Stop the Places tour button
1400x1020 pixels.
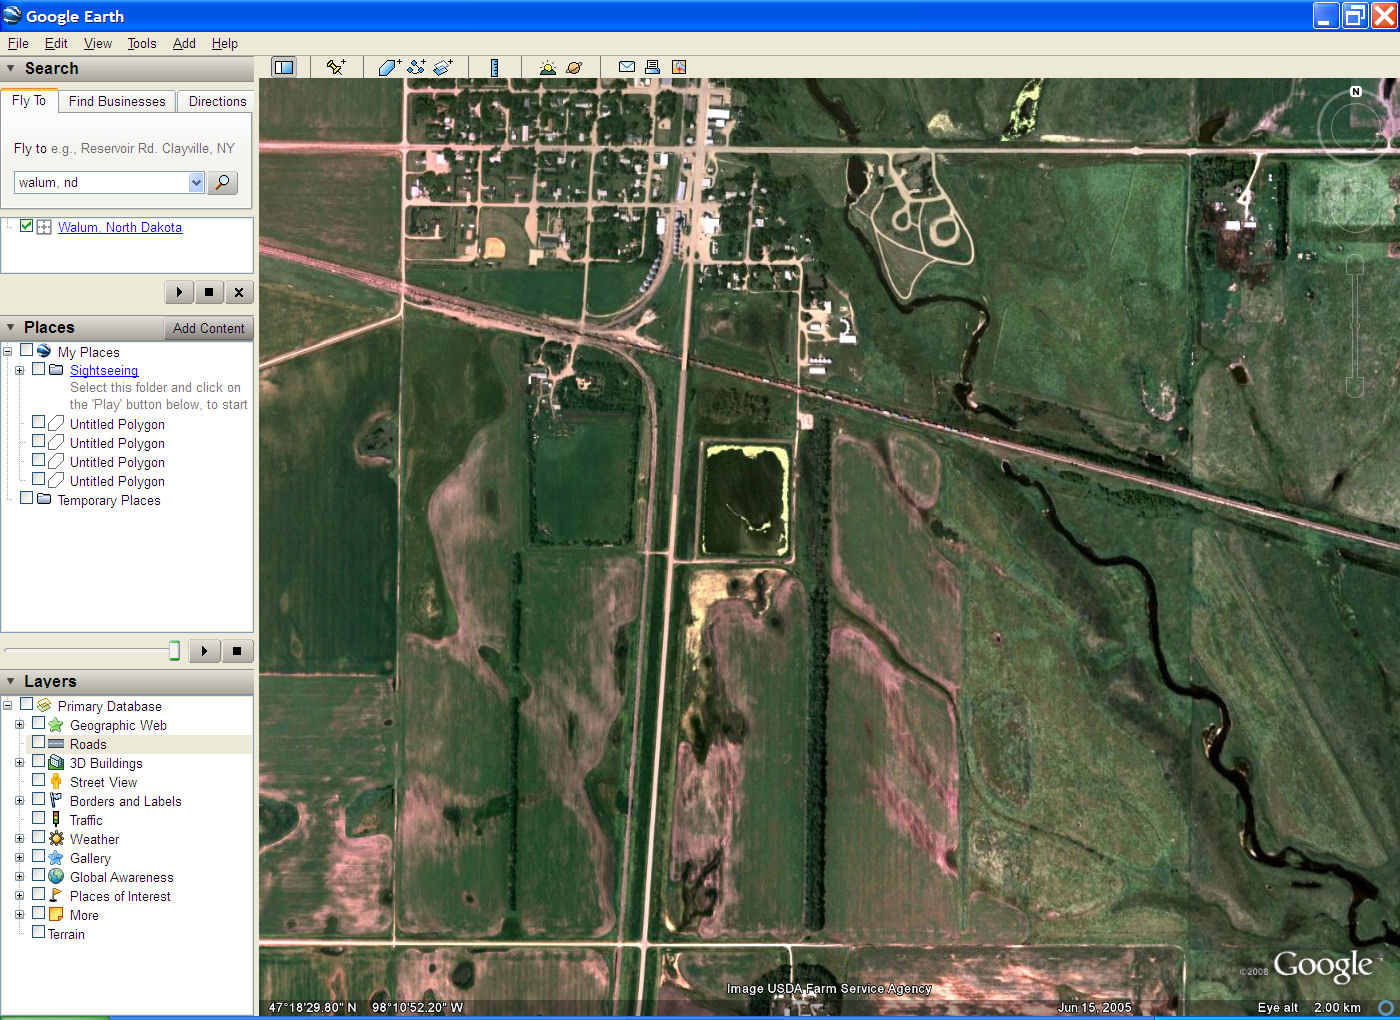point(237,651)
